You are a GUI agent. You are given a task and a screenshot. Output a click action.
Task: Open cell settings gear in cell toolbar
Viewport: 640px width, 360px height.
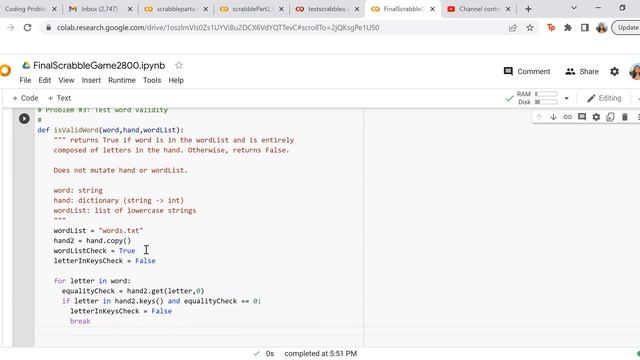pos(596,117)
